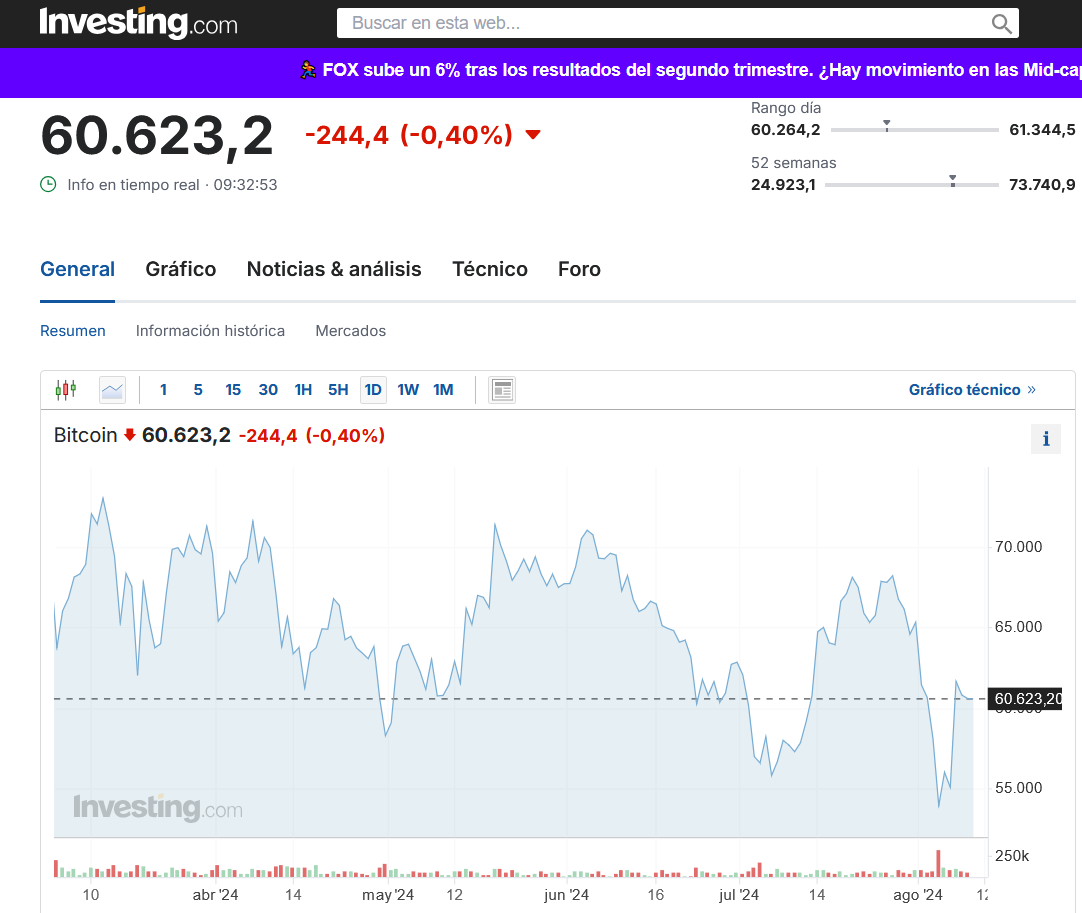Screen dimensions: 1082x913
Task: Open the Gráfico técnico link
Action: 972,390
